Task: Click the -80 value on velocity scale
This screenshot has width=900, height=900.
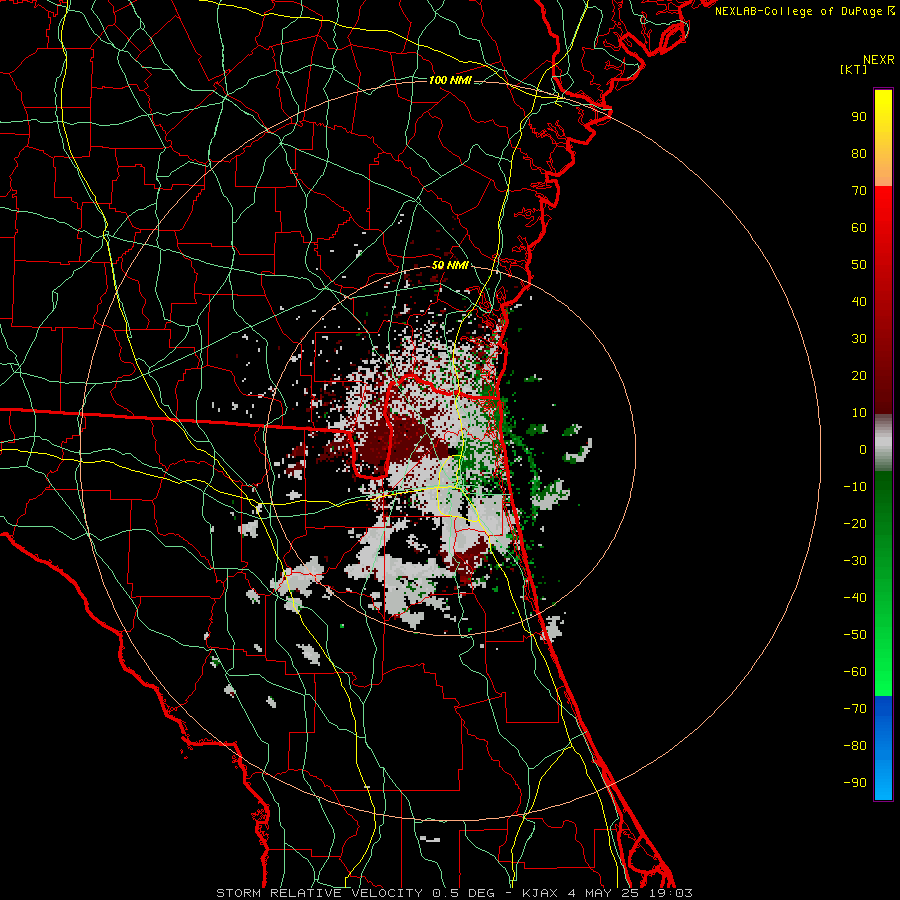Action: (855, 746)
